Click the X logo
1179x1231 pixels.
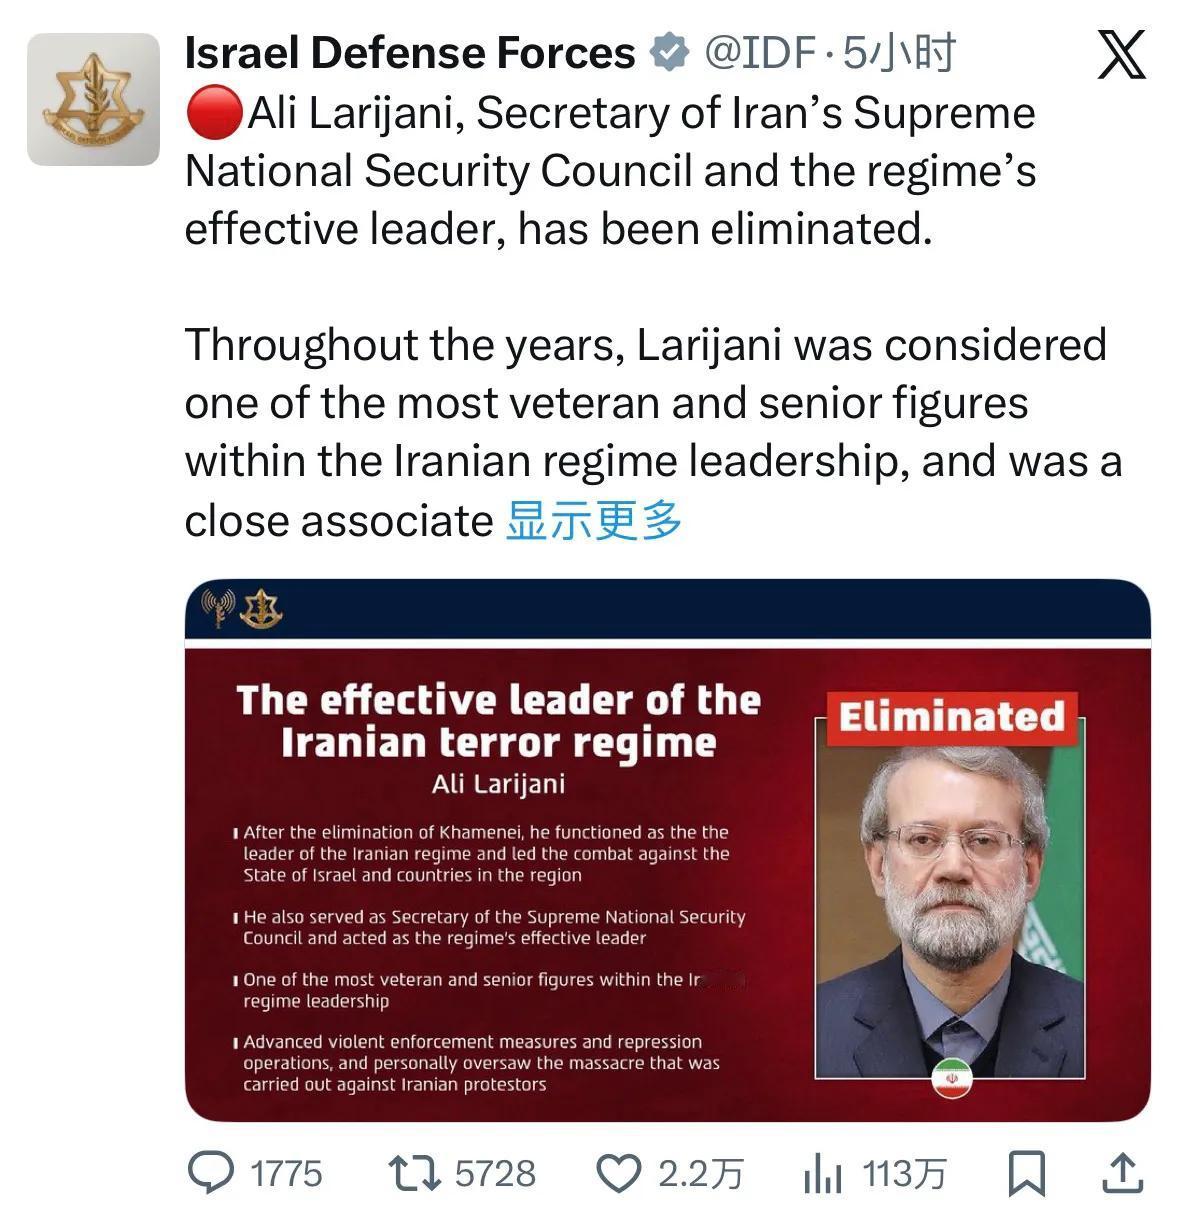click(1122, 54)
